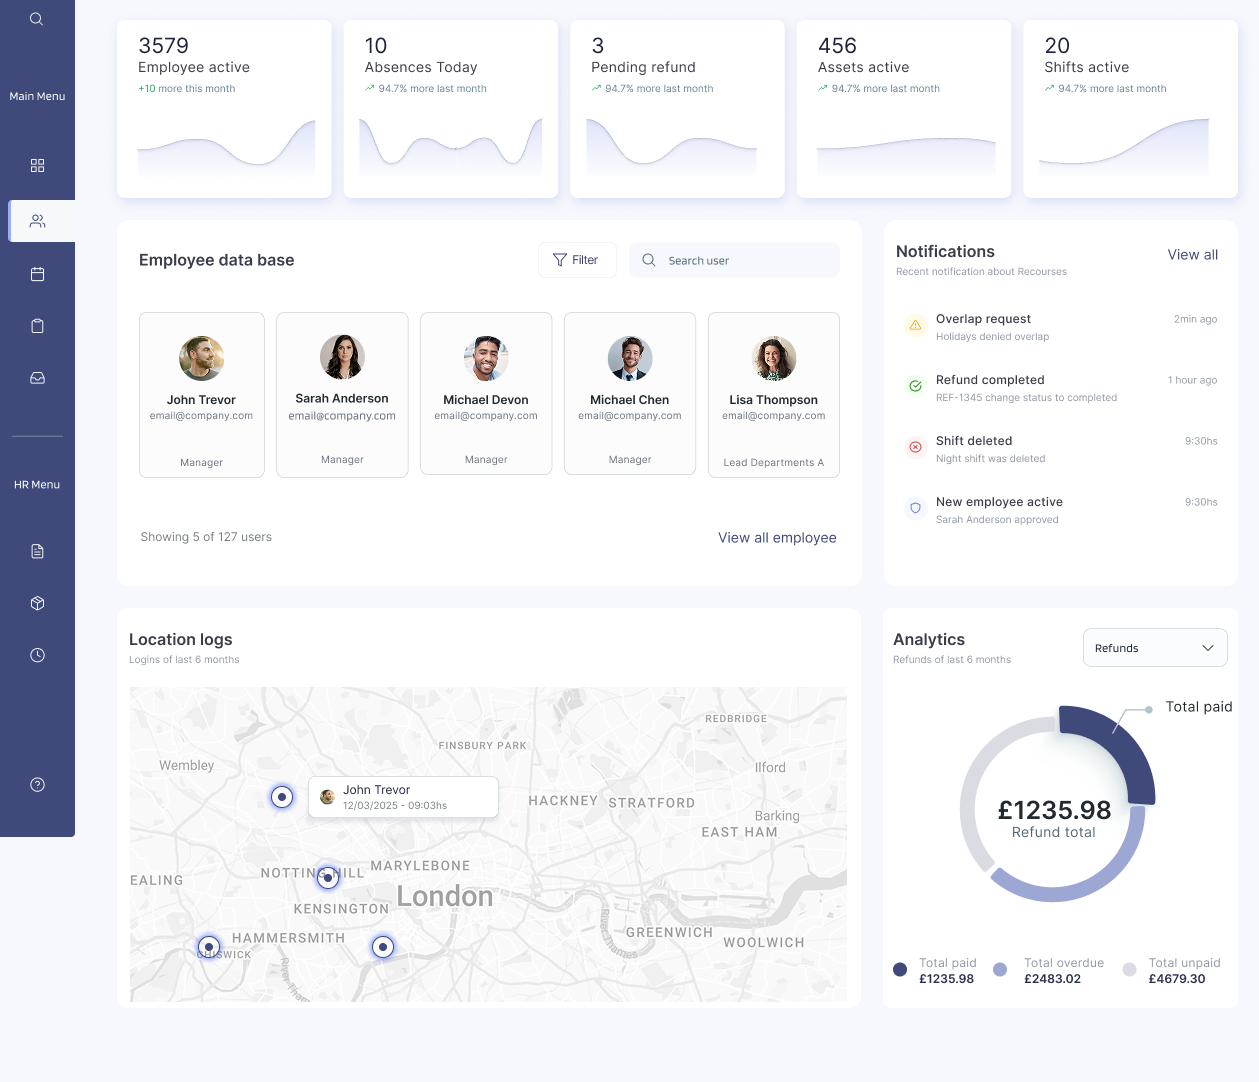The width and height of the screenshot is (1259, 1082).
Task: Click the clock icon in the HR Menu
Action: [37, 654]
